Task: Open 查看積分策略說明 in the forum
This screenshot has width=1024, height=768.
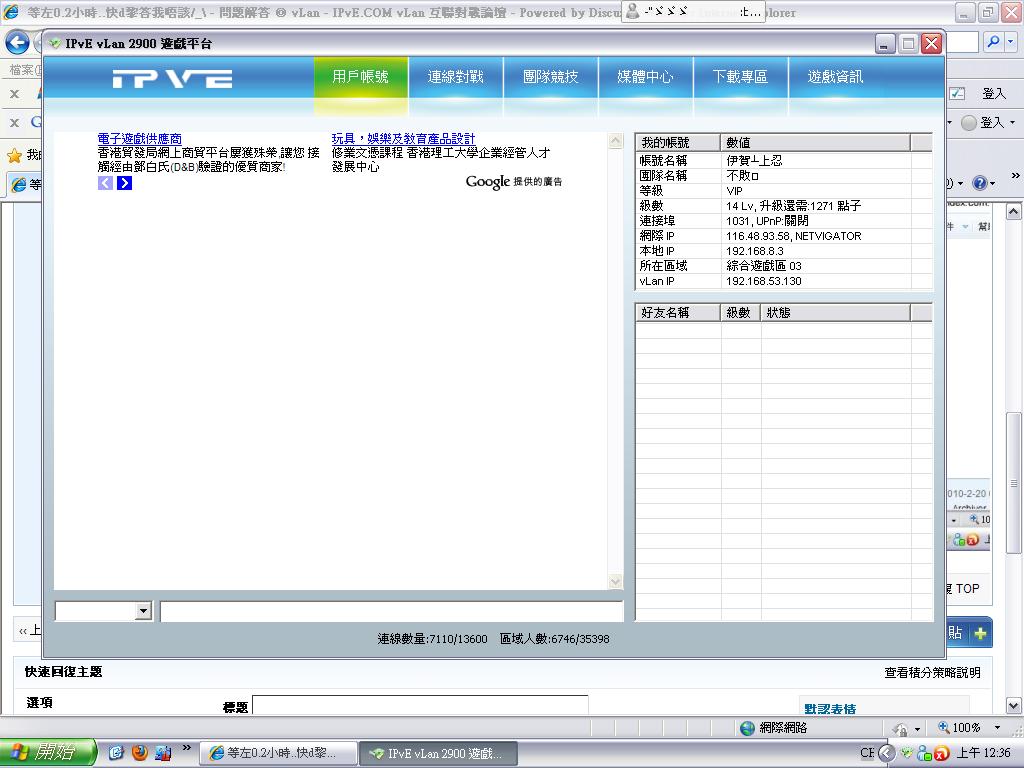Action: pos(933,673)
